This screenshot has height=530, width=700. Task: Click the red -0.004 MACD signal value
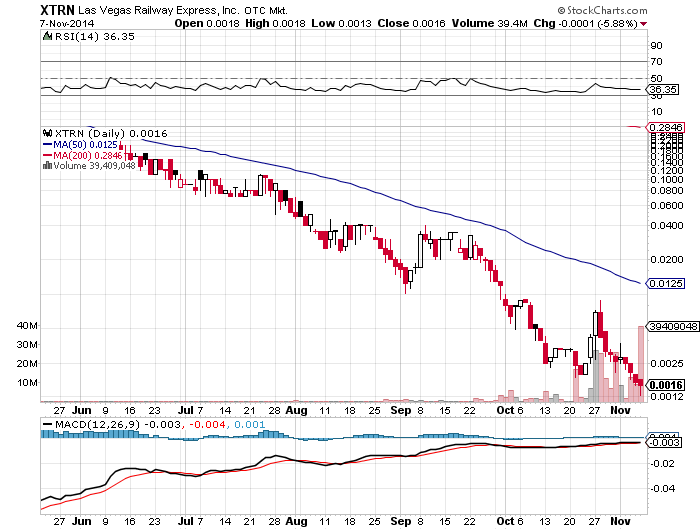[x=208, y=425]
